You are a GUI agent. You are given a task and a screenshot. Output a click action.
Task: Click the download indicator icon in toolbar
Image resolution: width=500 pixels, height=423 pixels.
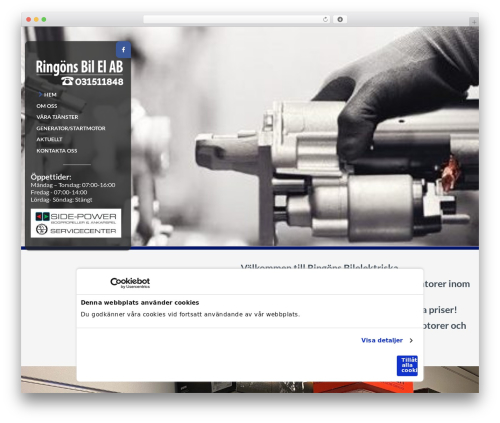340,19
